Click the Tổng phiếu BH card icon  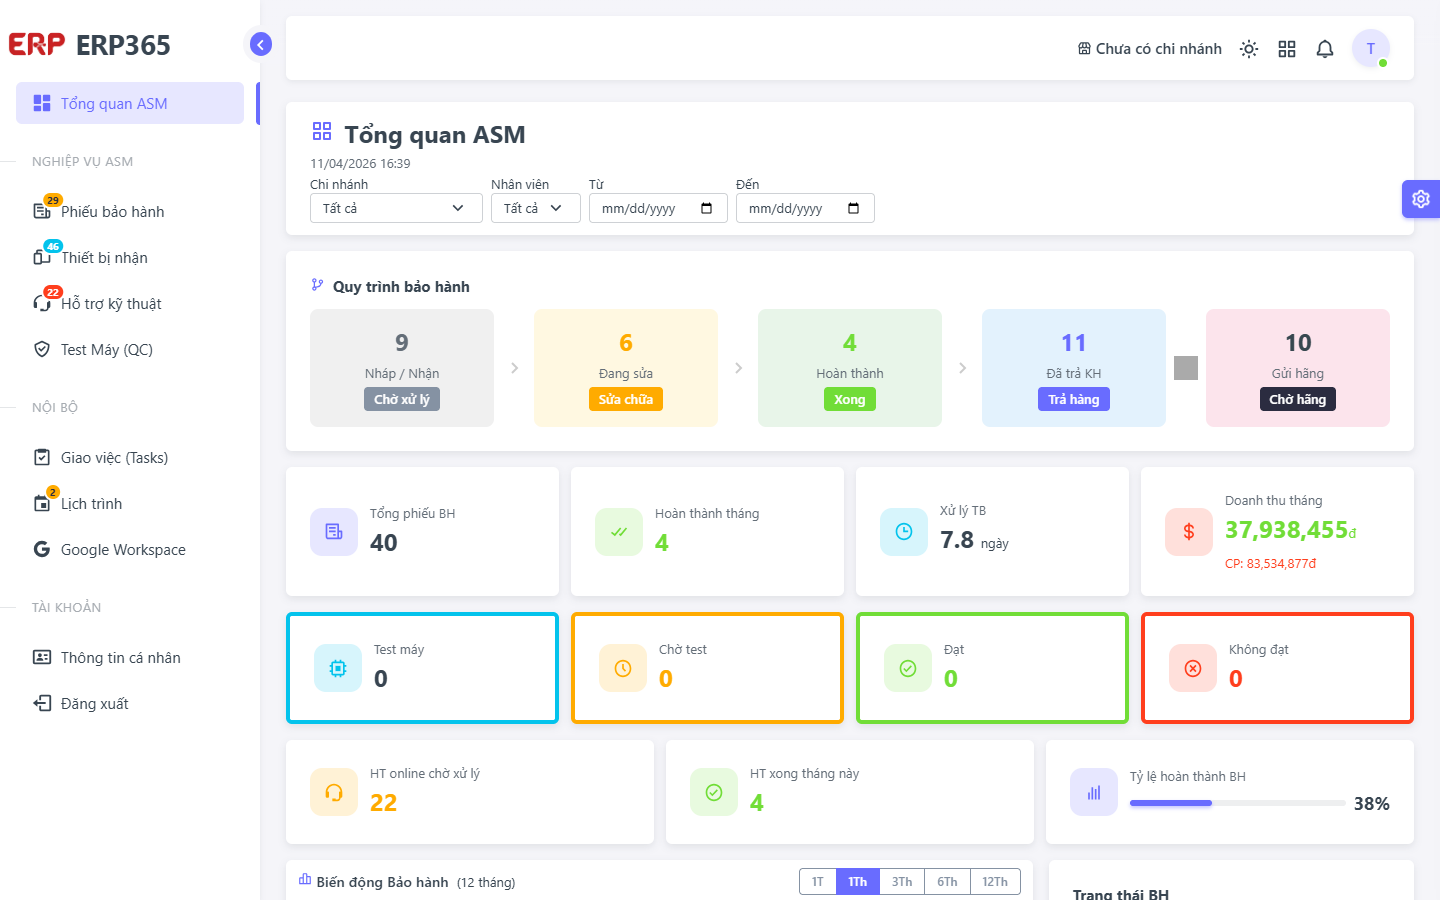click(334, 532)
